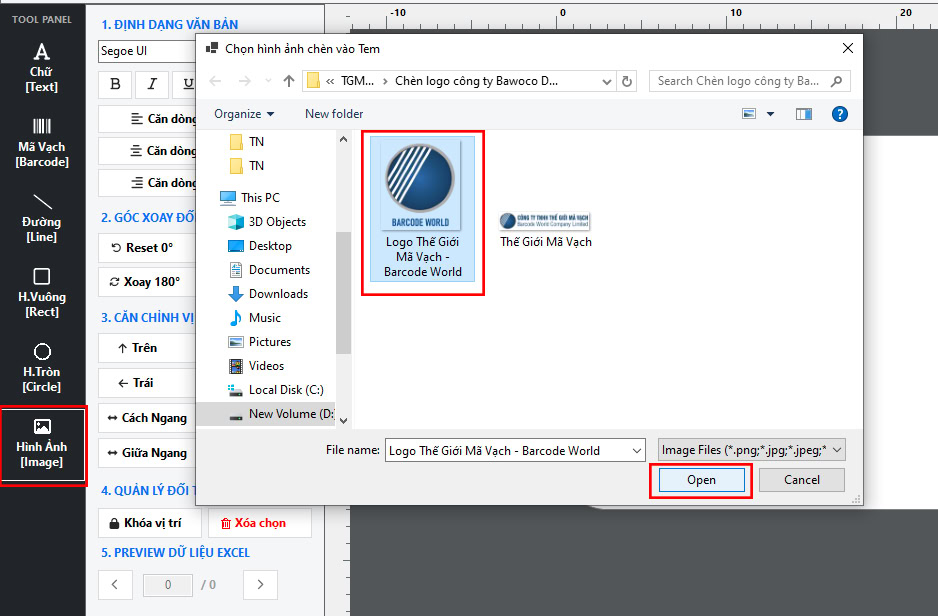938x616 pixels.
Task: Activate the Hình Ảnh [Image] tool
Action: (x=42, y=444)
